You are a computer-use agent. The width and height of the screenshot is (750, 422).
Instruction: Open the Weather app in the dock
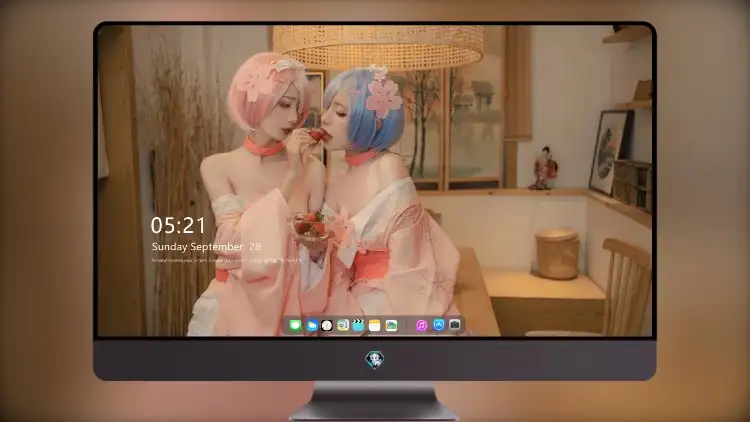tap(311, 325)
